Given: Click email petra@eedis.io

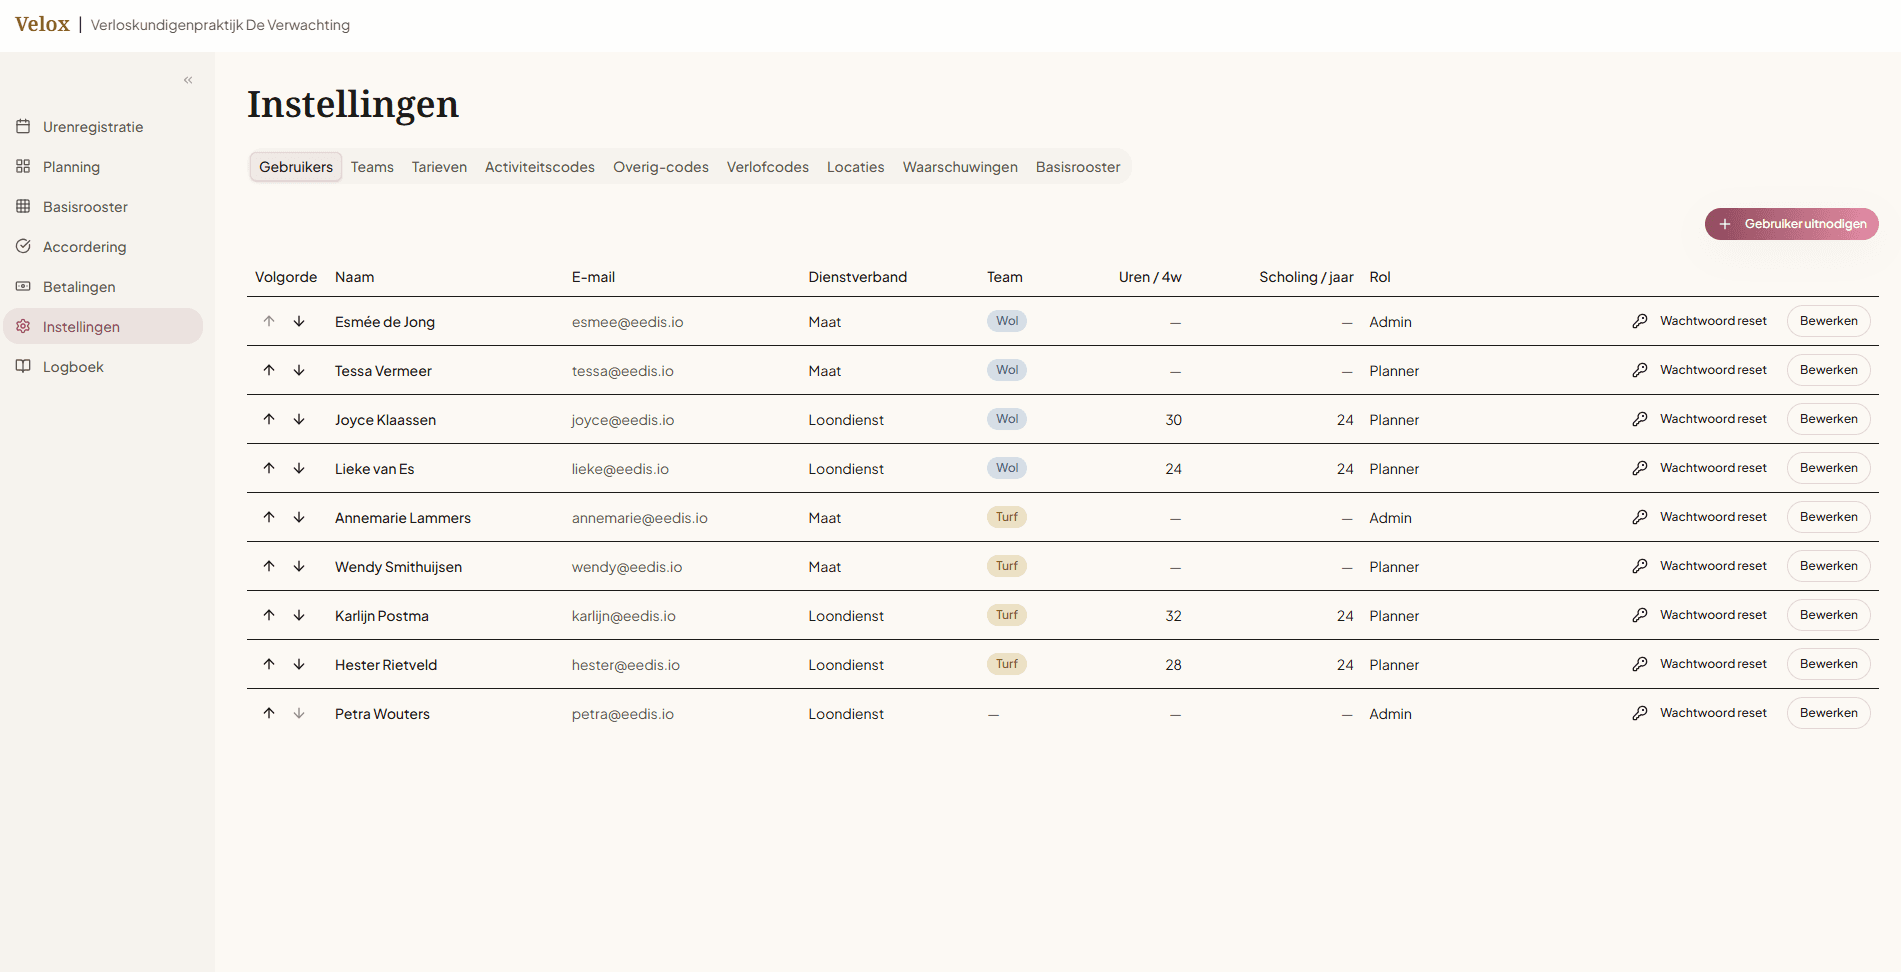Looking at the screenshot, I should pos(622,714).
